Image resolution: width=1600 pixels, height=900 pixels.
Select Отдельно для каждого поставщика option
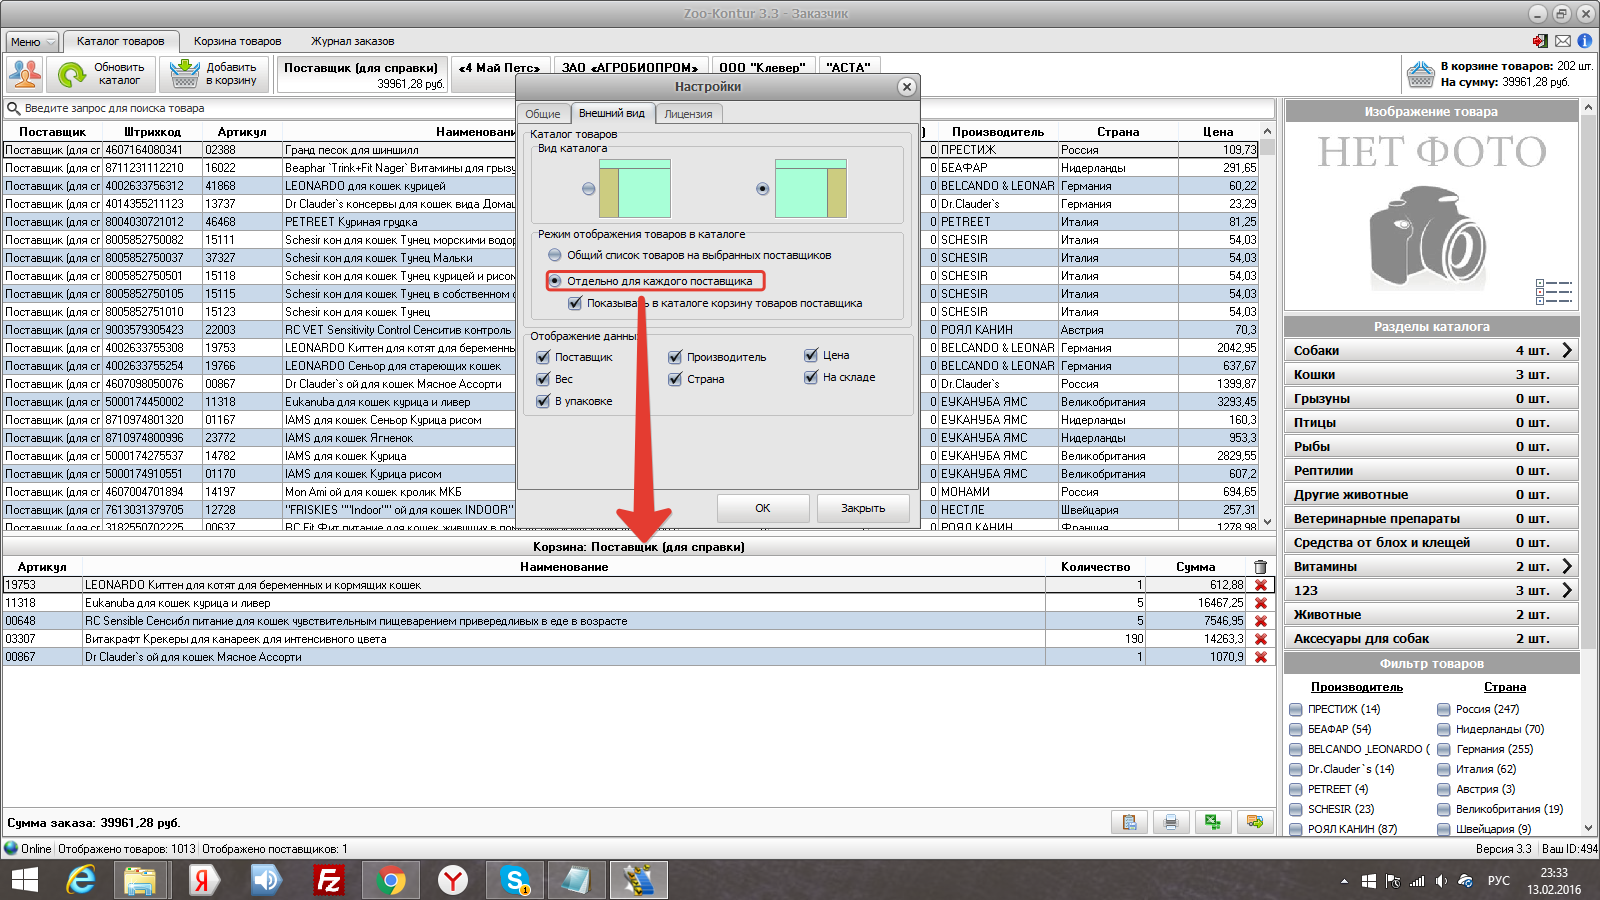click(x=555, y=281)
